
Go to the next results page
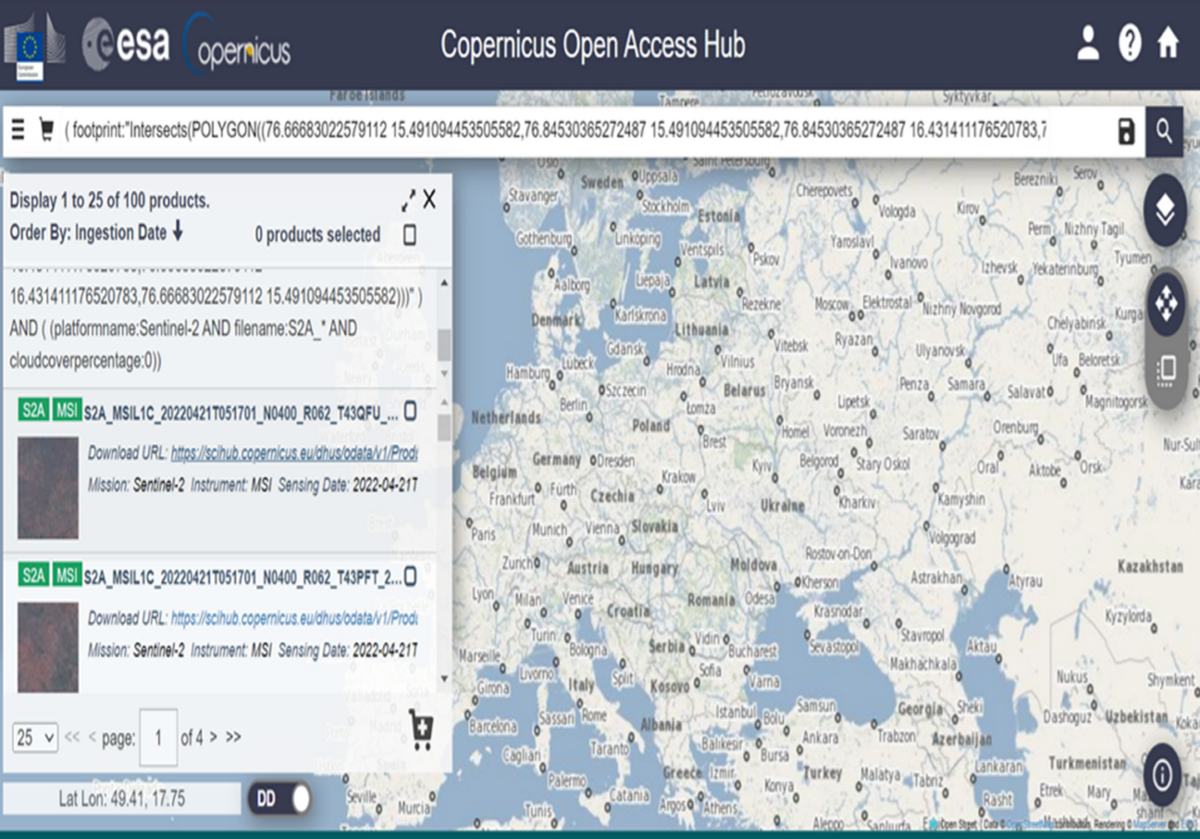click(x=214, y=738)
